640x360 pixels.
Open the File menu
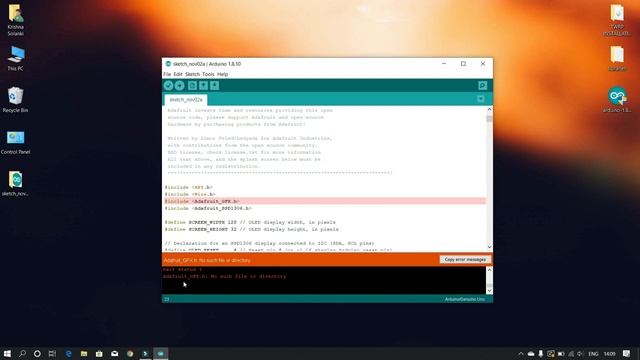pyautogui.click(x=167, y=74)
